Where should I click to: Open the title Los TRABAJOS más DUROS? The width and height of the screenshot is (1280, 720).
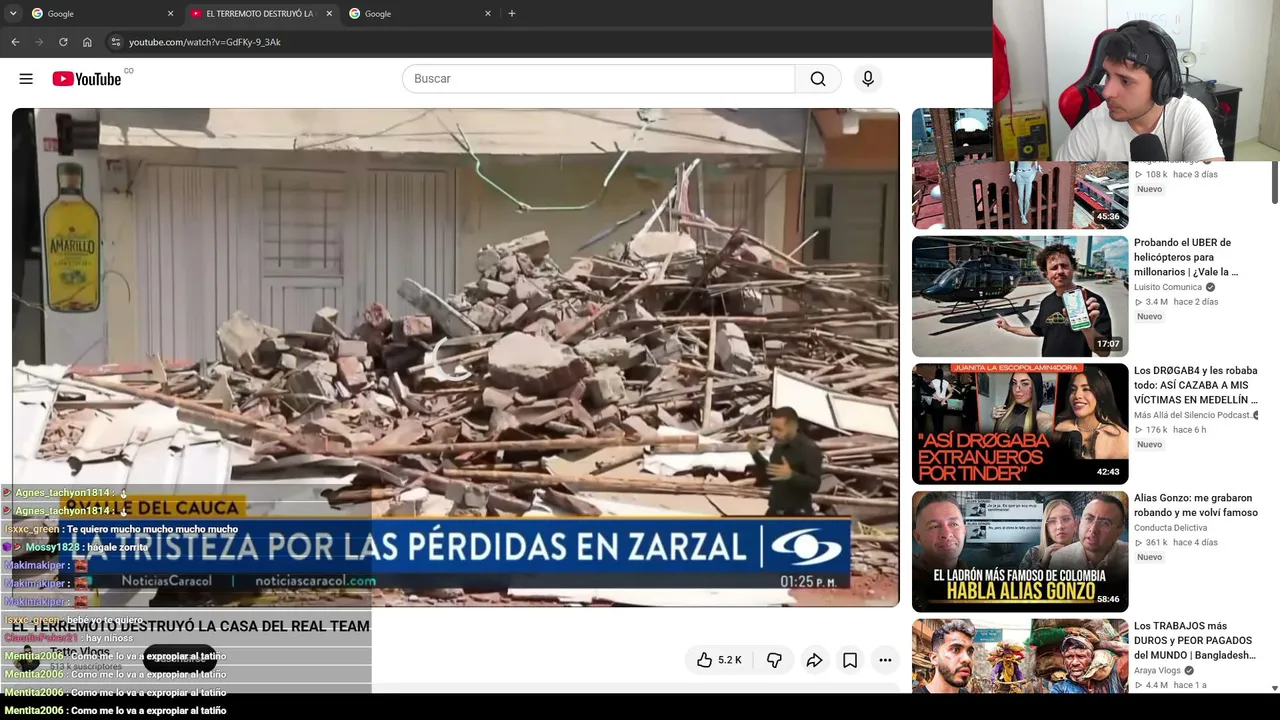(x=1194, y=640)
